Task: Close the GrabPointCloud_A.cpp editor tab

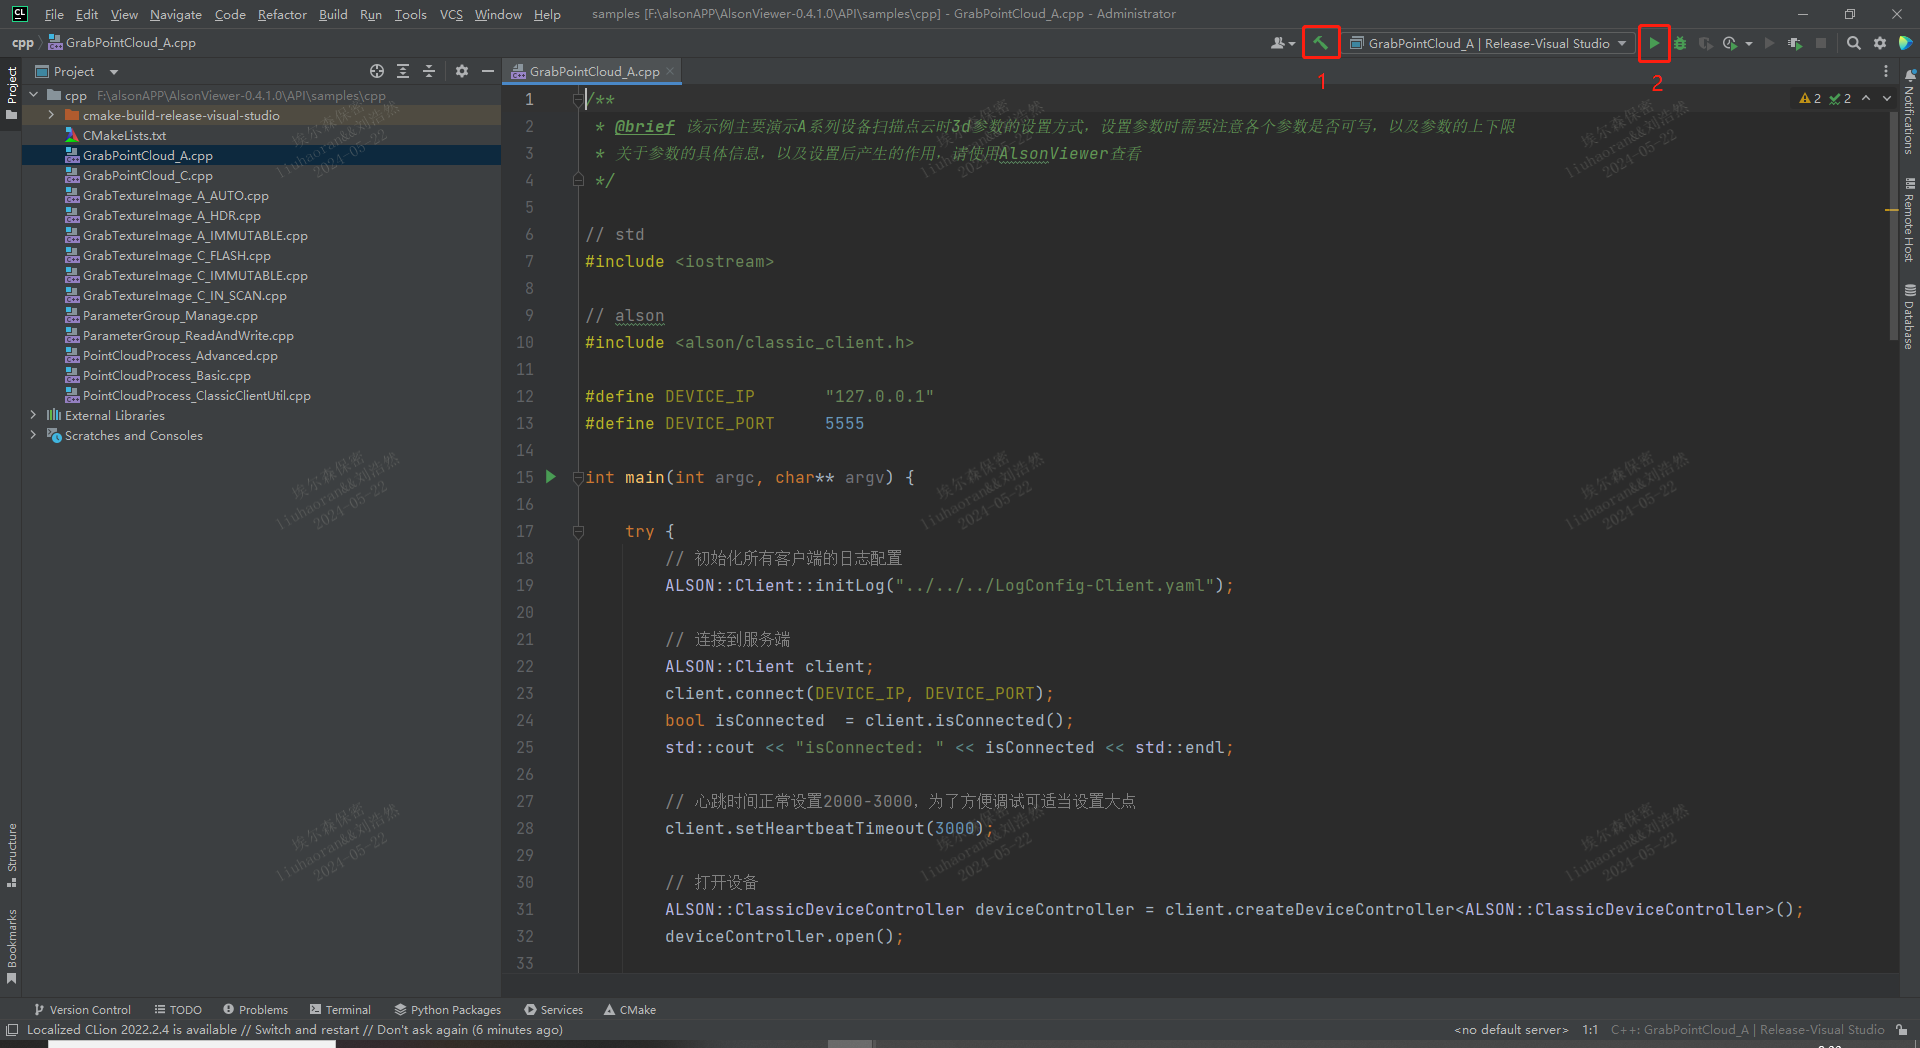Action: 670,72
